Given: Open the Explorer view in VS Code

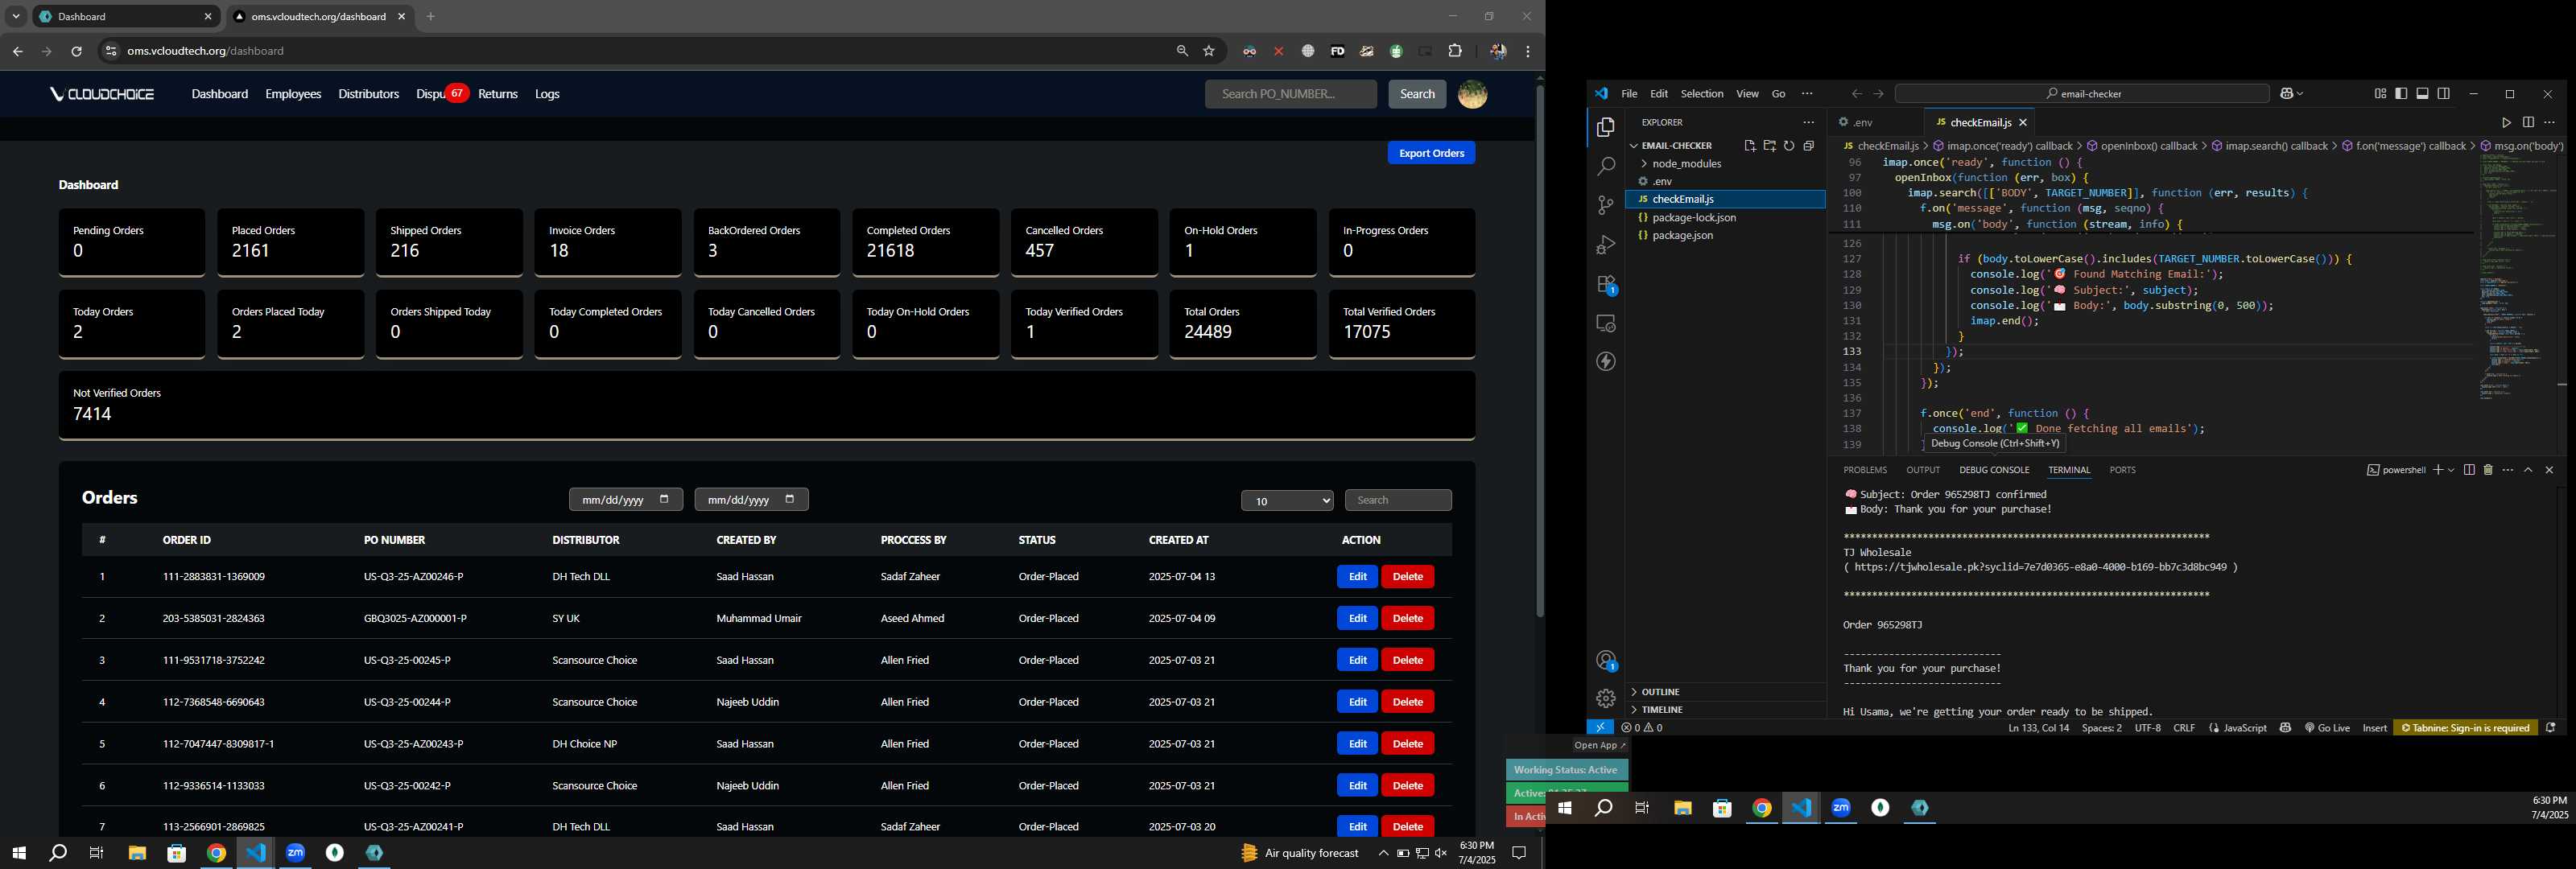Looking at the screenshot, I should point(1605,127).
